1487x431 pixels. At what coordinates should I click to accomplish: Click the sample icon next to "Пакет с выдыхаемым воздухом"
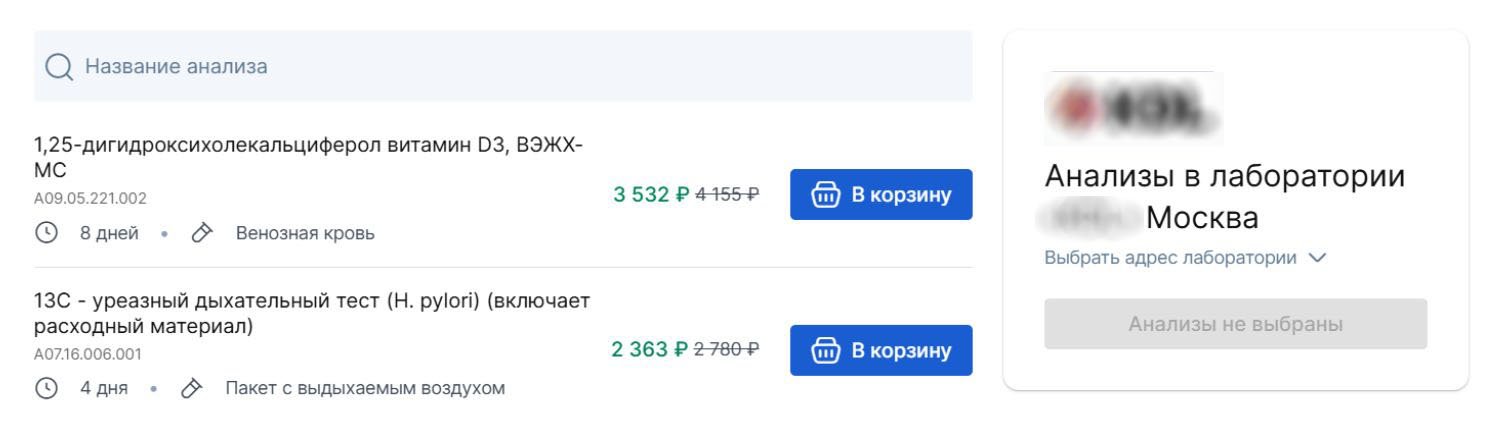click(191, 388)
